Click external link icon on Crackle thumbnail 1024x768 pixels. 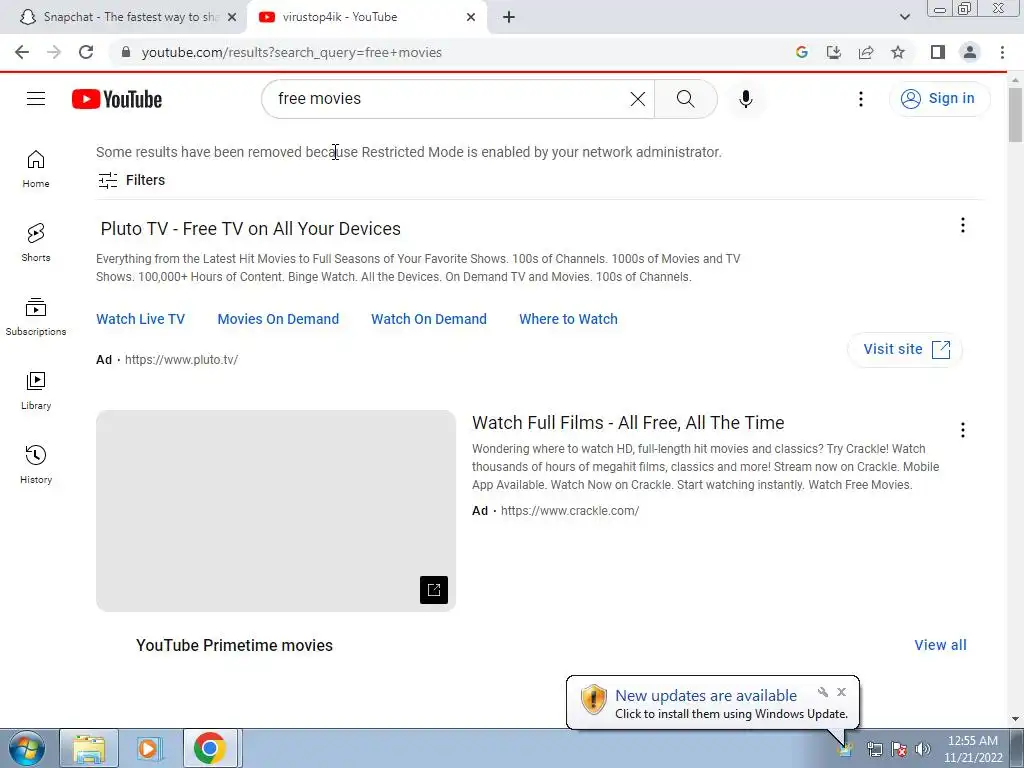pos(434,590)
